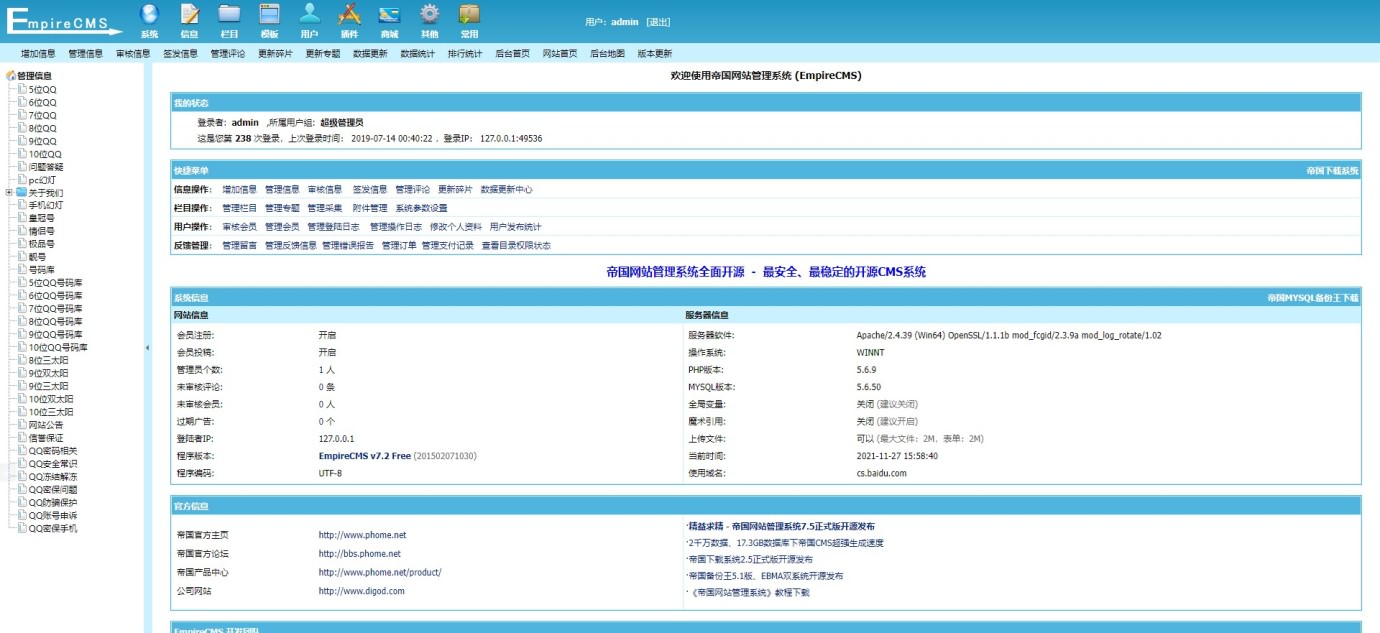Select QQ账号申诉 in the sidebar tree
The width and height of the screenshot is (1380, 633).
[52, 517]
